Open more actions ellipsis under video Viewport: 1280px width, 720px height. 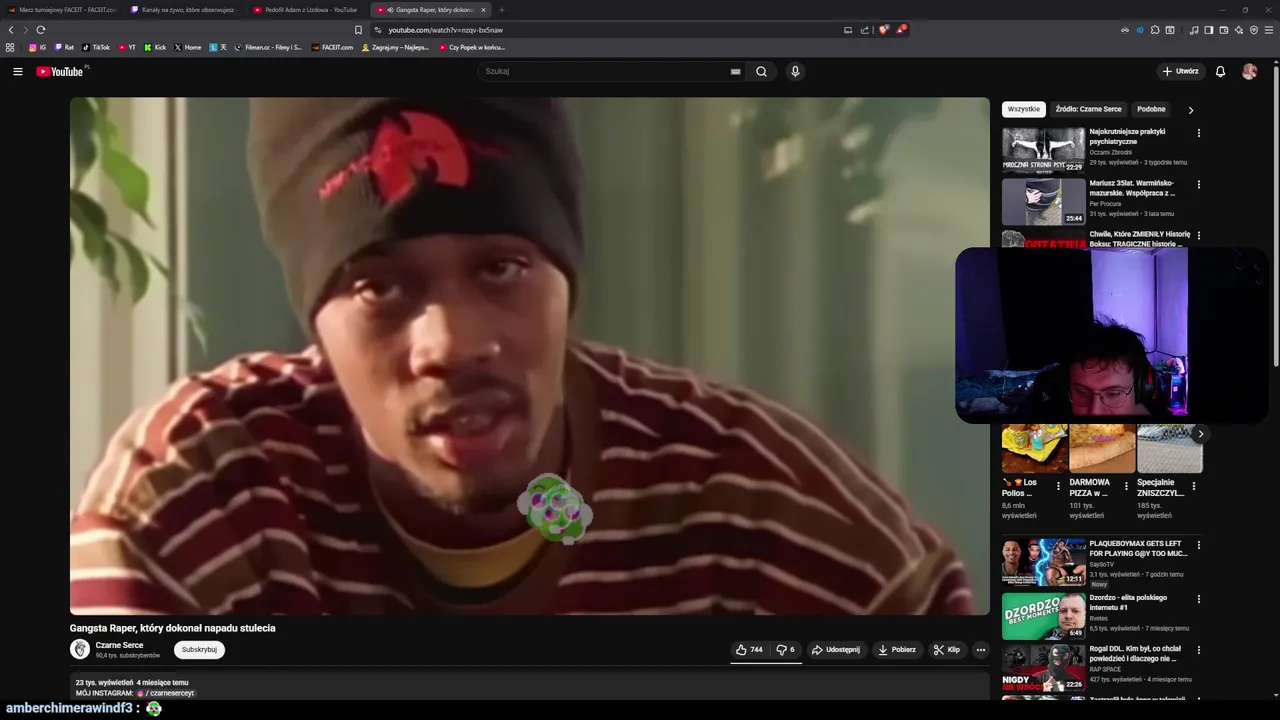(x=980, y=650)
